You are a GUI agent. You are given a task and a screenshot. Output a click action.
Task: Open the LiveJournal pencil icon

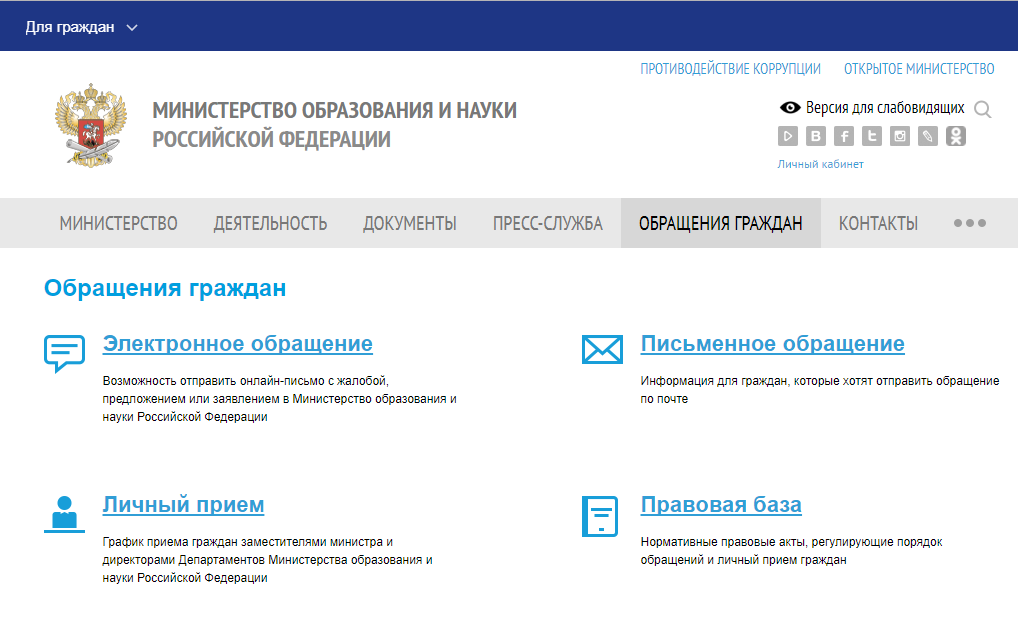pos(927,136)
